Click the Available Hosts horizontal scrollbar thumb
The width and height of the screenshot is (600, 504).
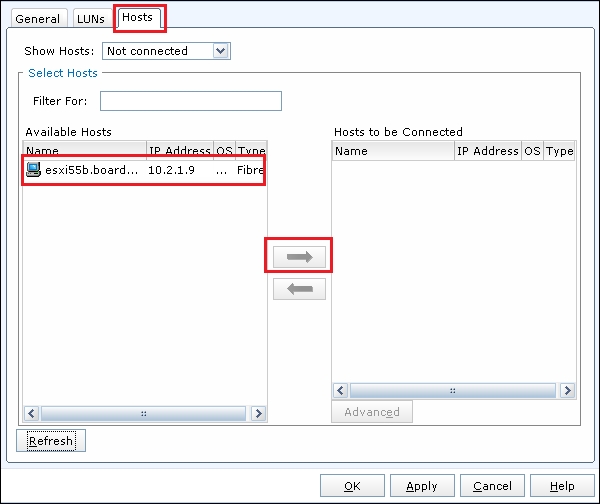coord(143,413)
